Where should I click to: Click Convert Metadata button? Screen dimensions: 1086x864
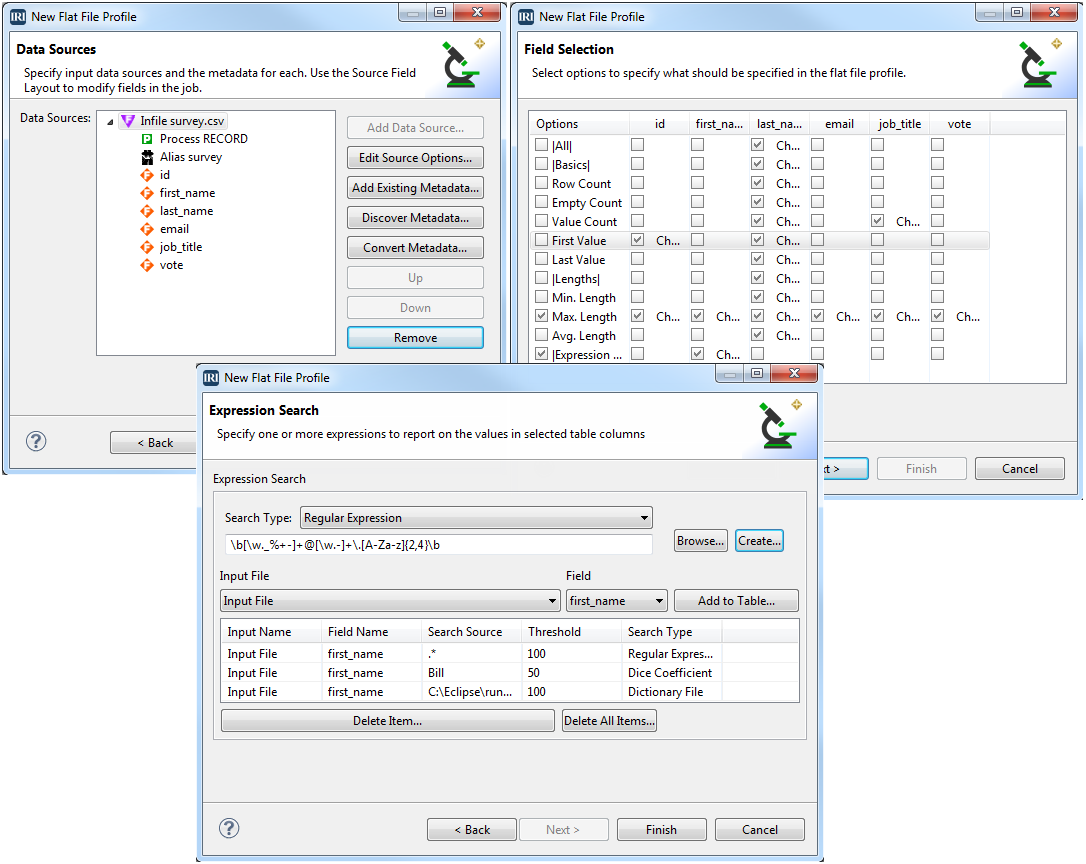click(x=416, y=247)
